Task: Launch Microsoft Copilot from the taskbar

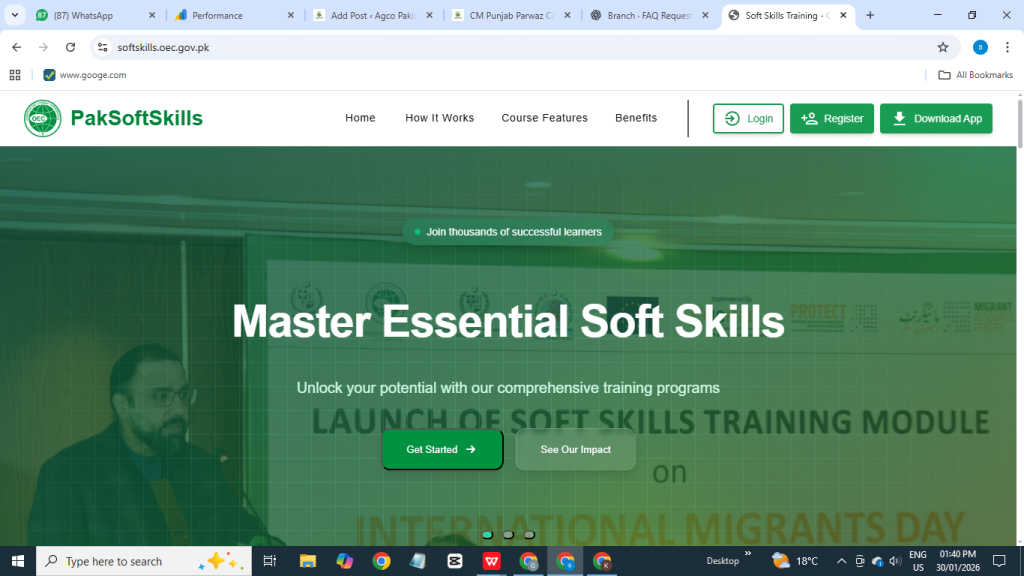Action: pos(344,560)
